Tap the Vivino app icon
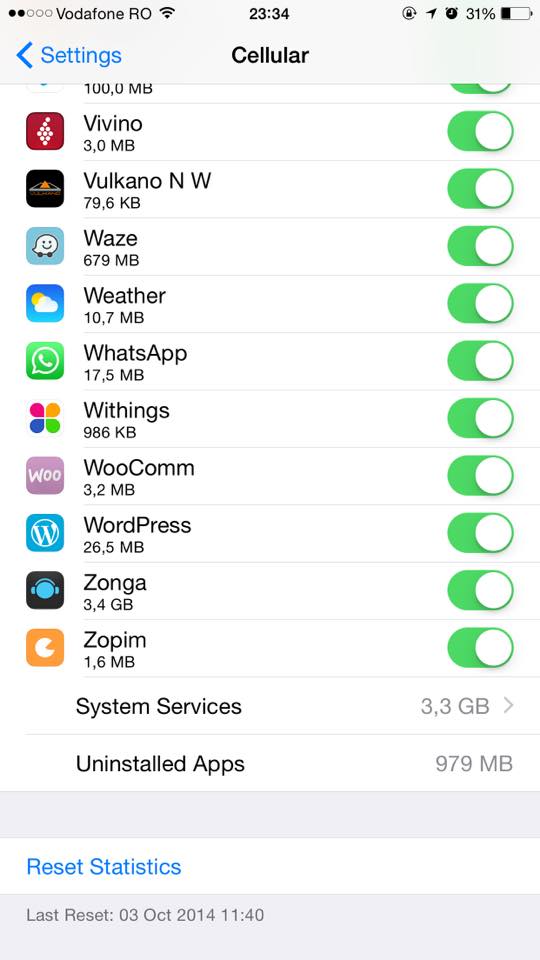 [45, 131]
